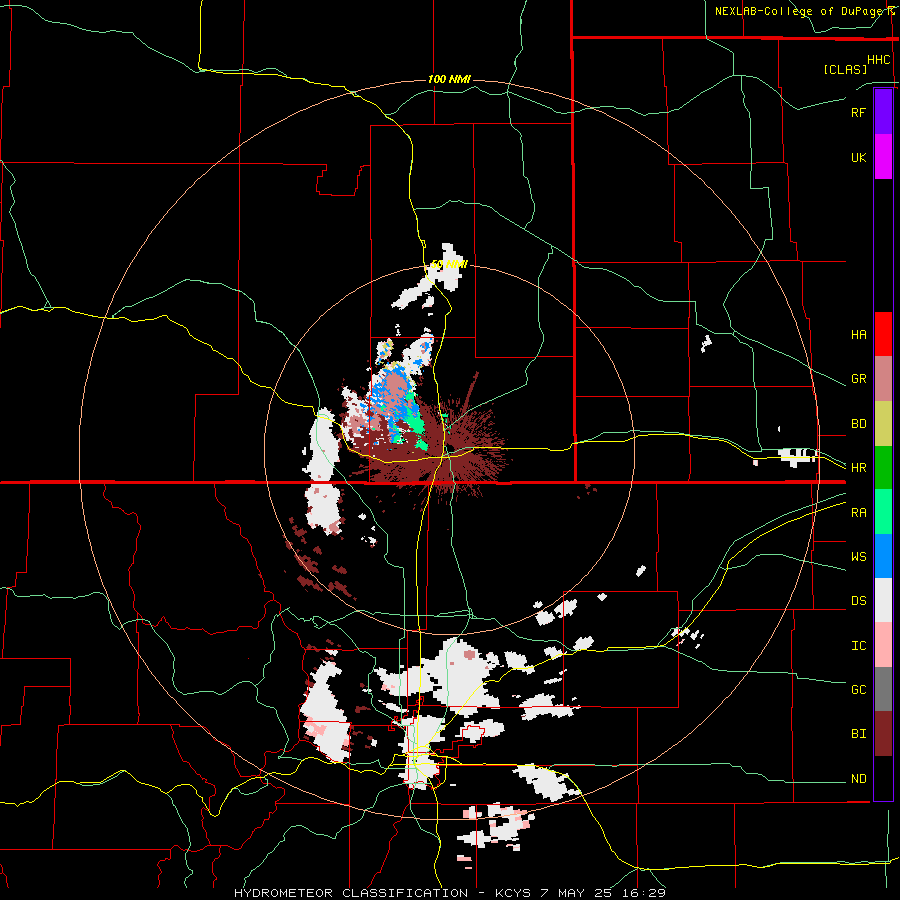Click the '[CLAS]' units label

[x=845, y=69]
